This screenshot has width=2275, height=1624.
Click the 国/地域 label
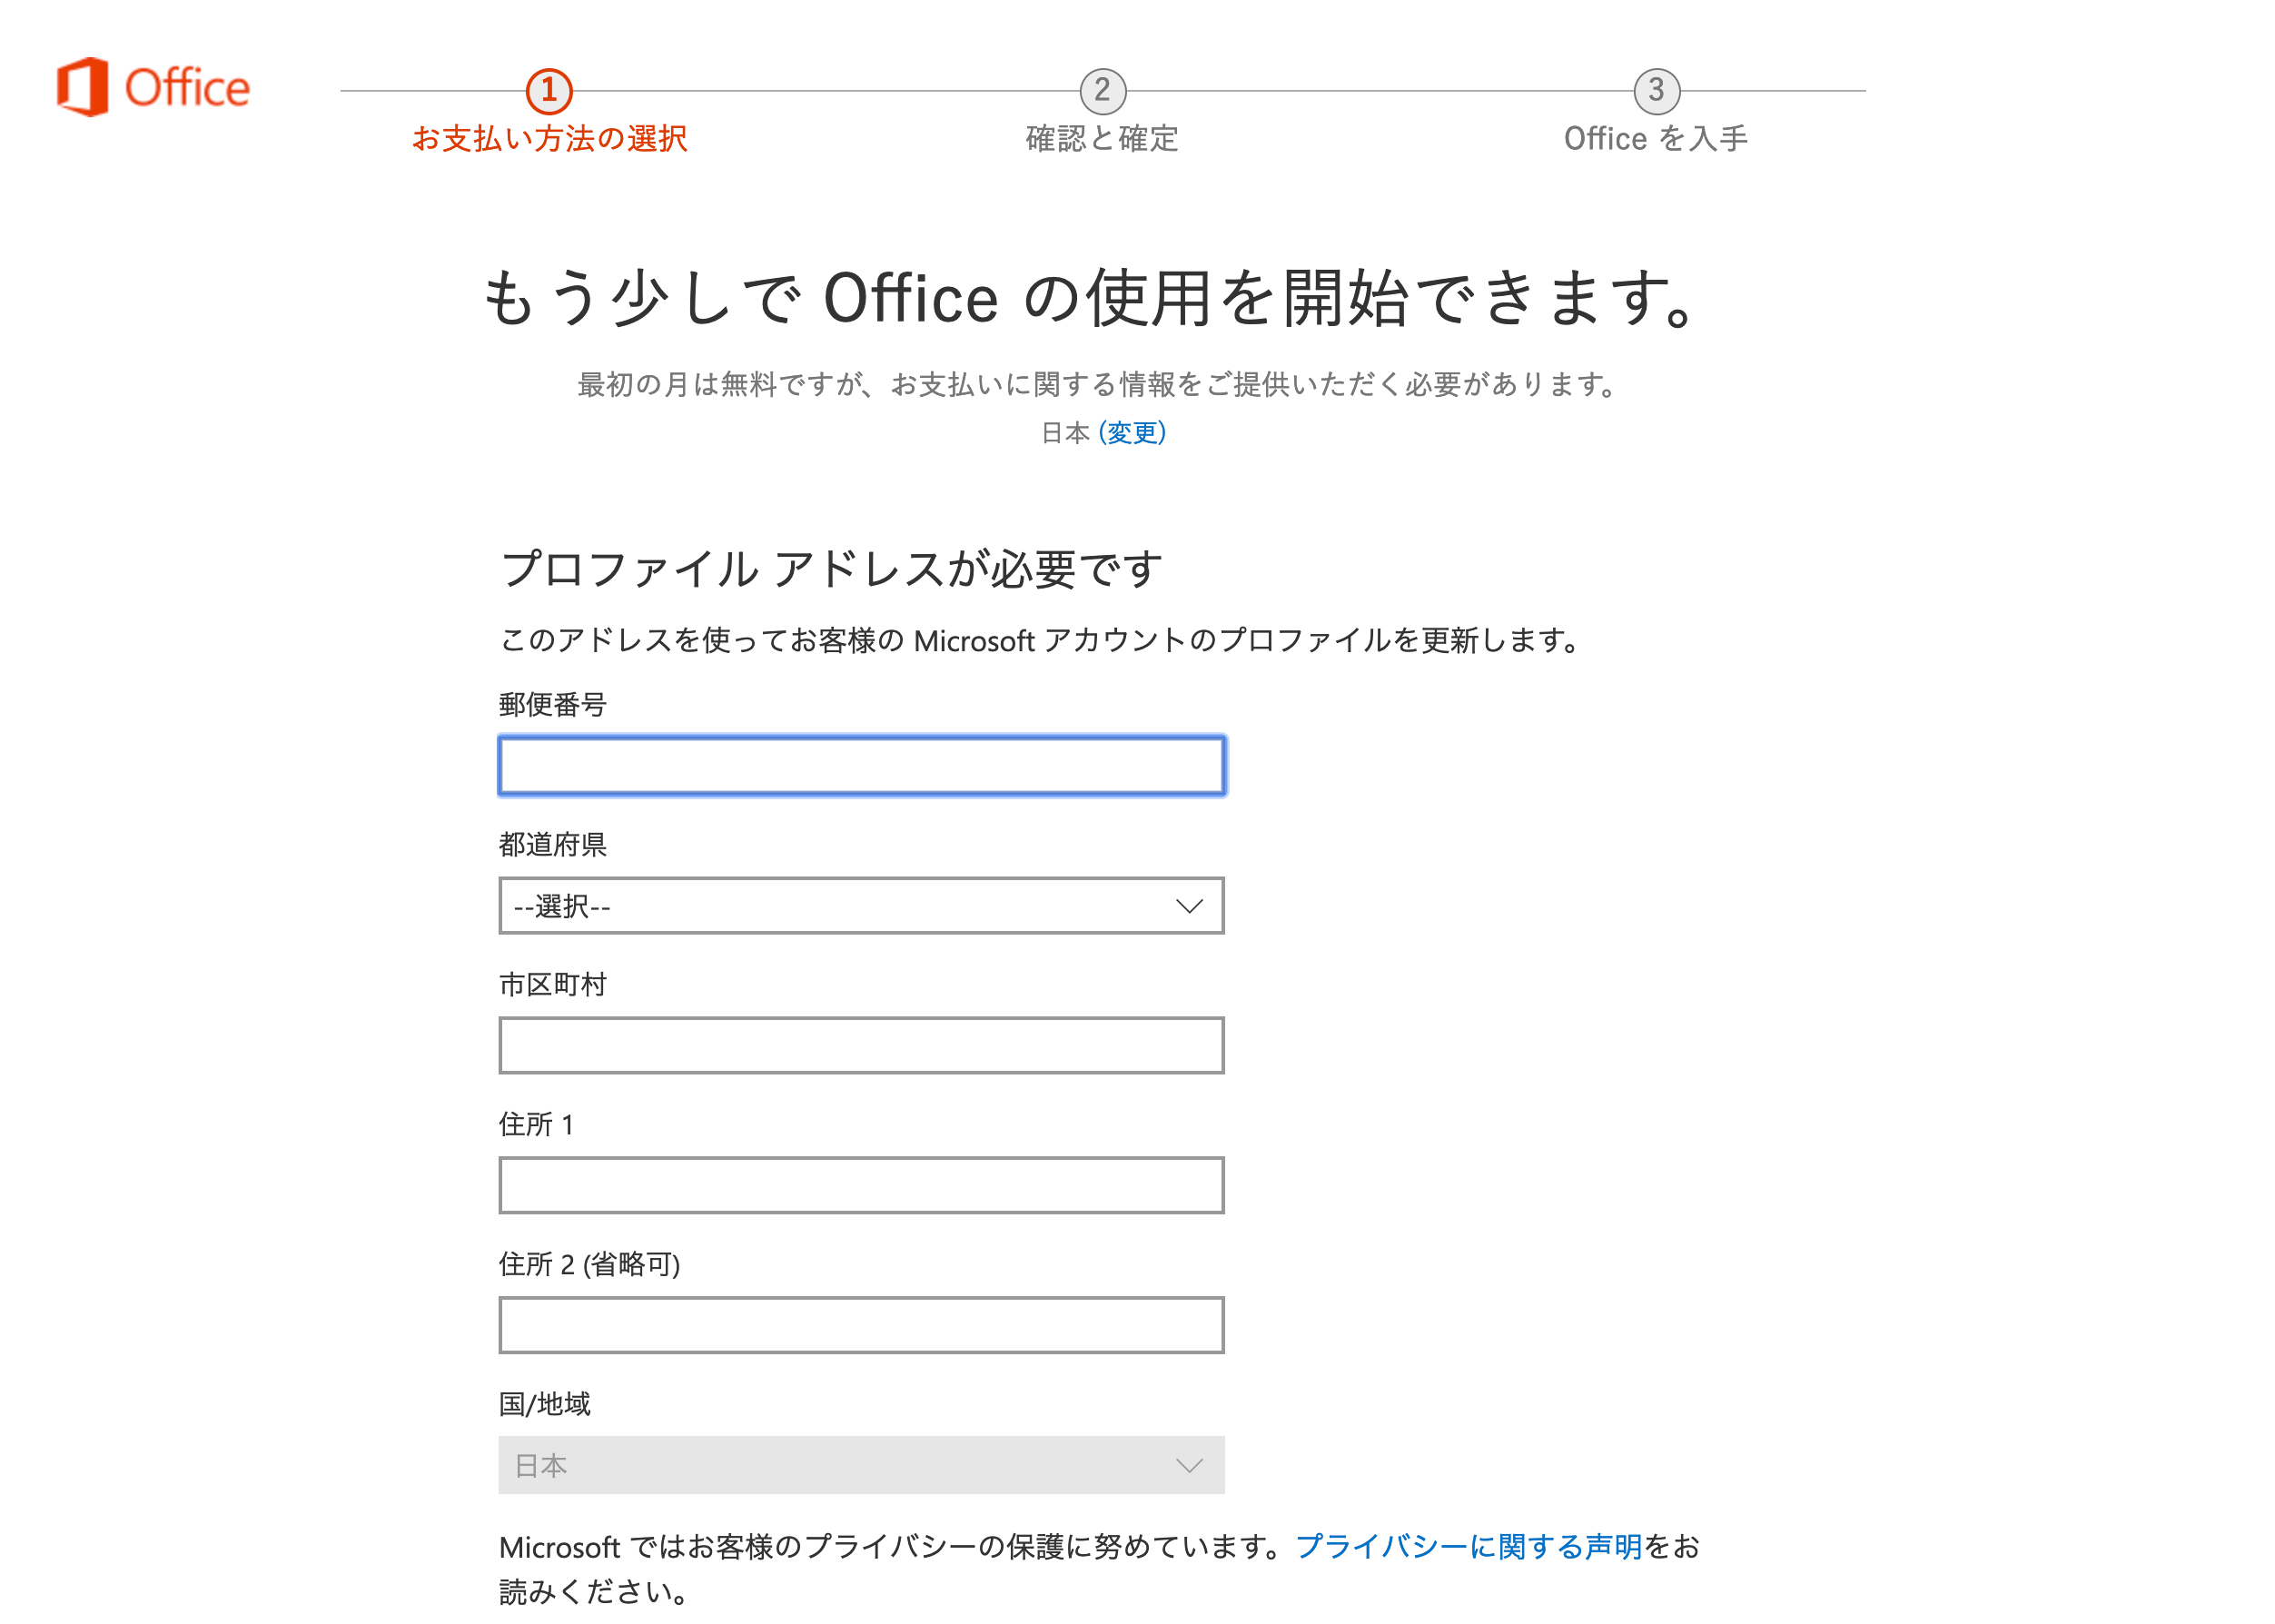(x=545, y=1405)
